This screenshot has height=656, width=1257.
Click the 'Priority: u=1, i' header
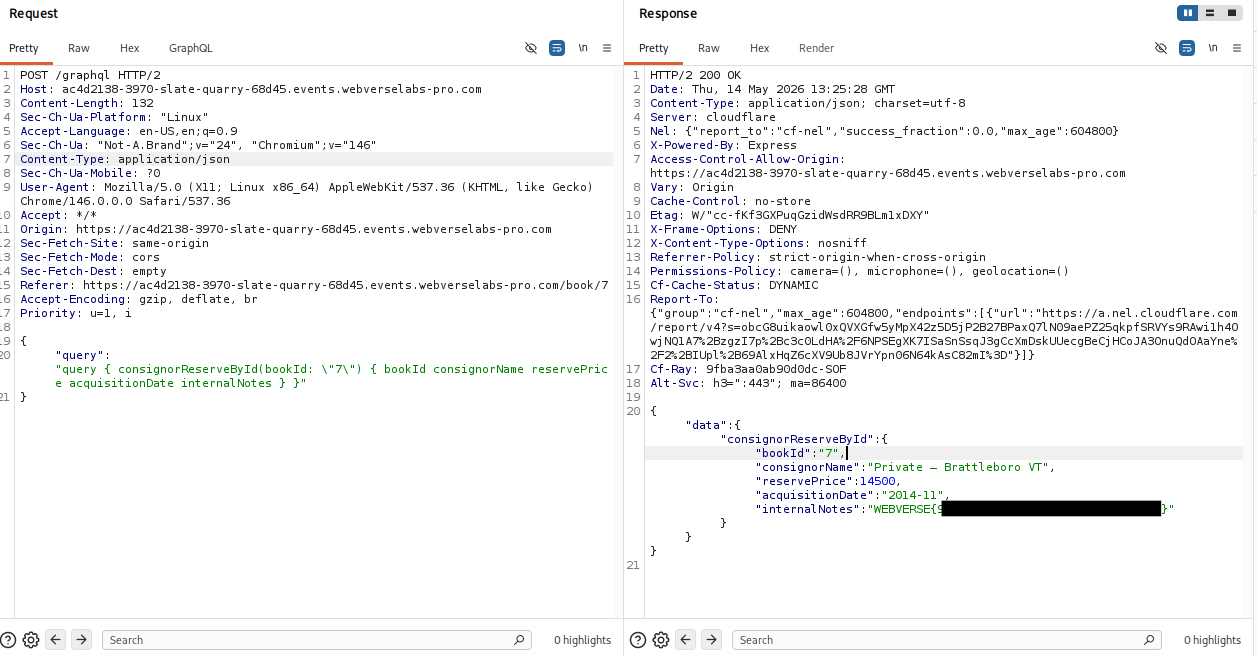coord(76,313)
